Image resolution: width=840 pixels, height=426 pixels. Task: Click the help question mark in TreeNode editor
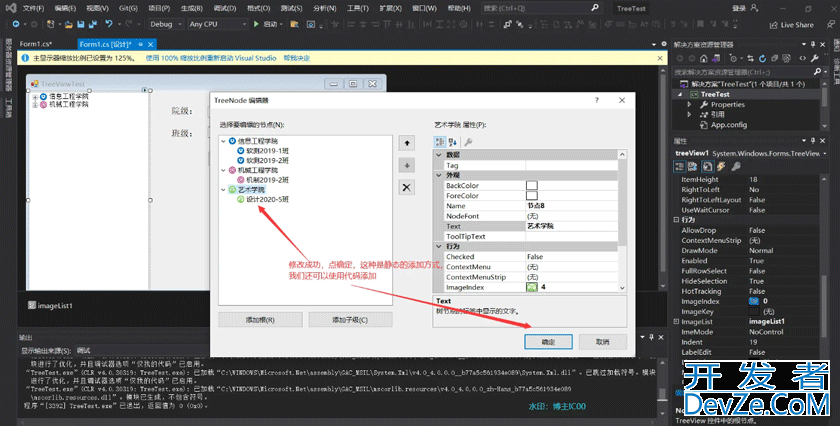pos(597,100)
